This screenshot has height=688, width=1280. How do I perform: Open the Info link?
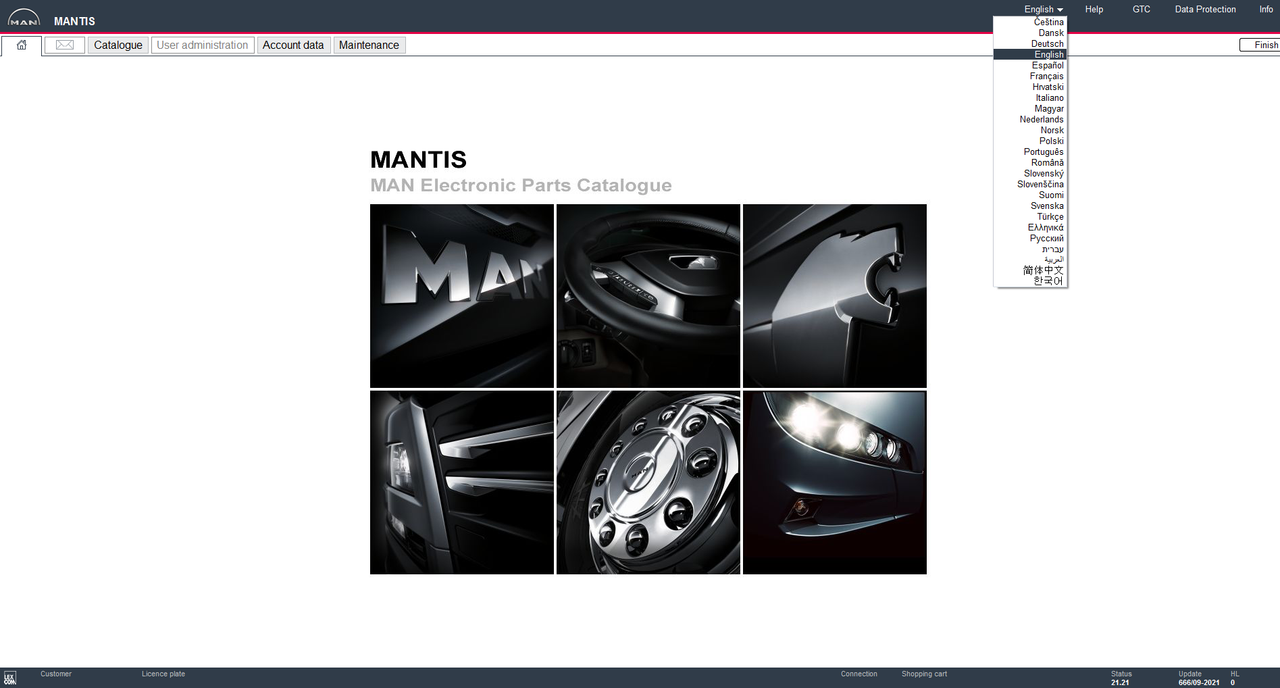[1266, 9]
